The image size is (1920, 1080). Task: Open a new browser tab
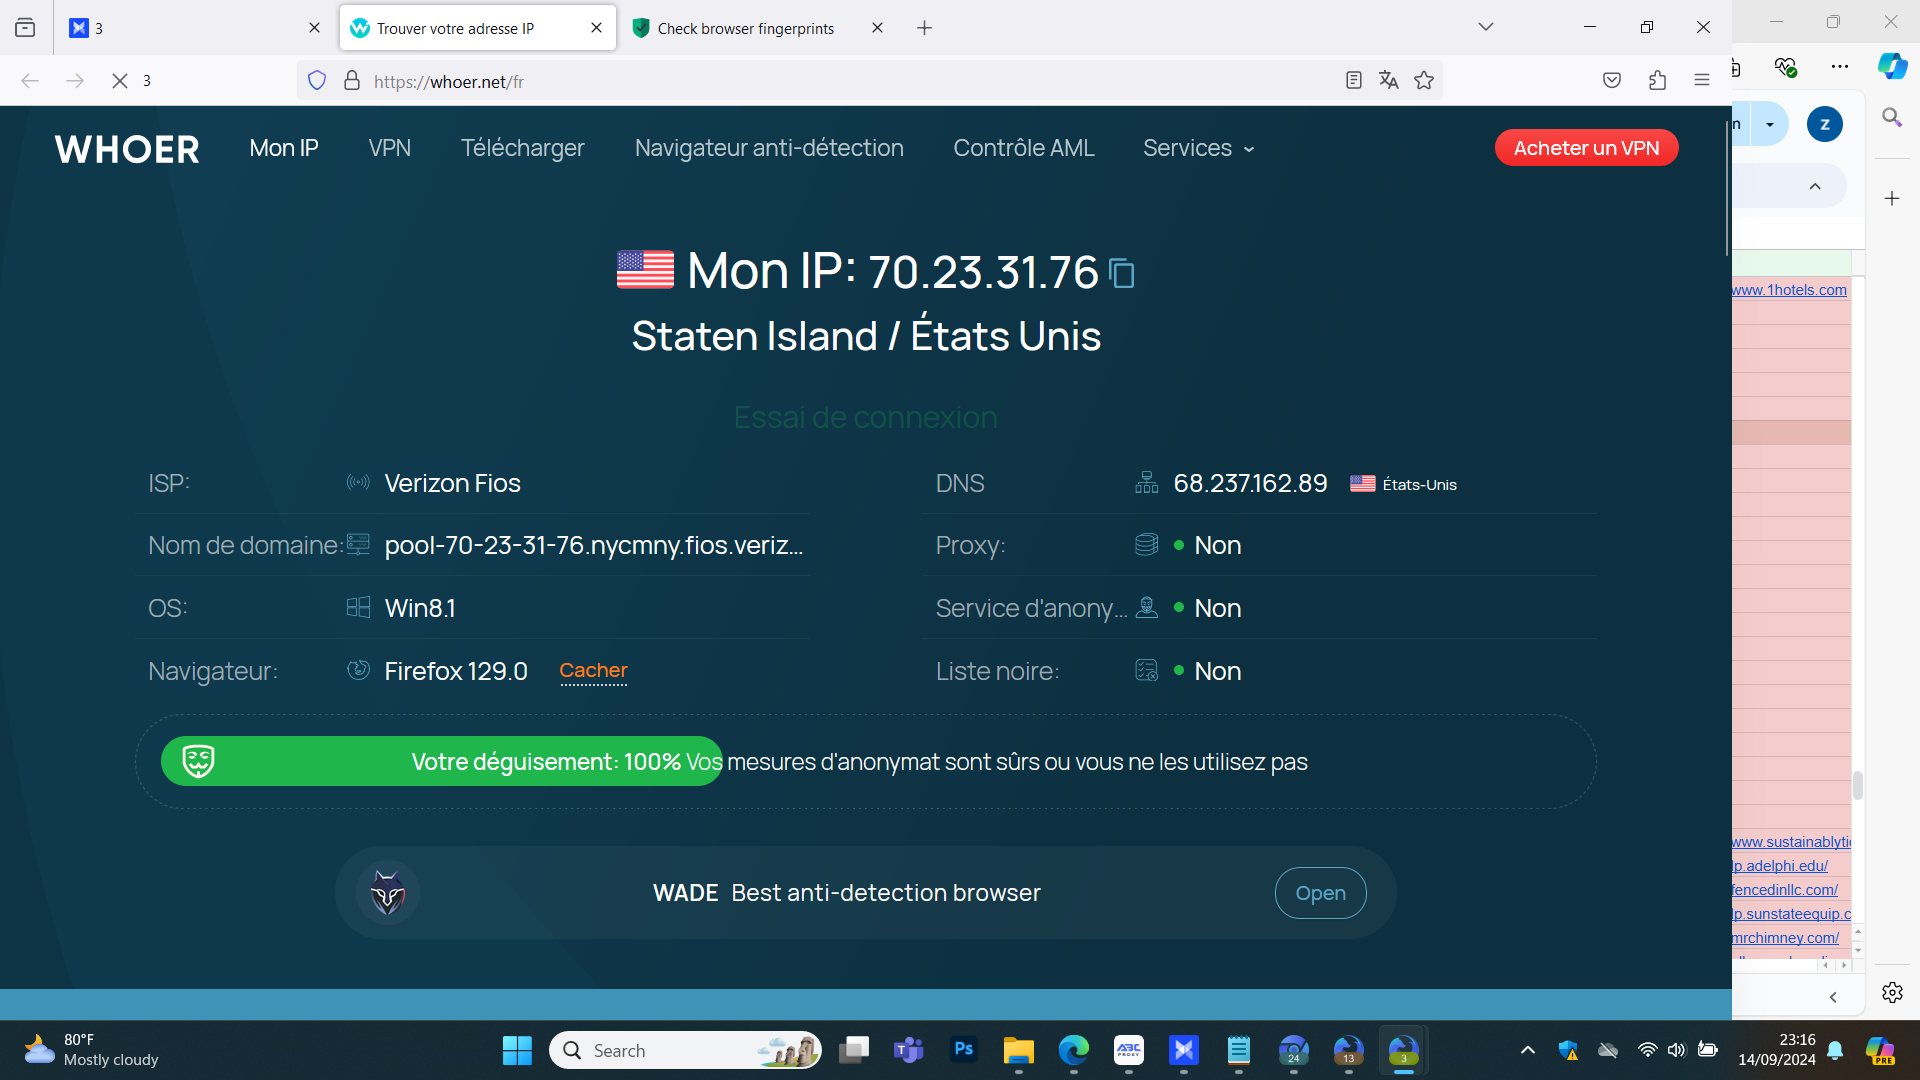click(x=924, y=28)
